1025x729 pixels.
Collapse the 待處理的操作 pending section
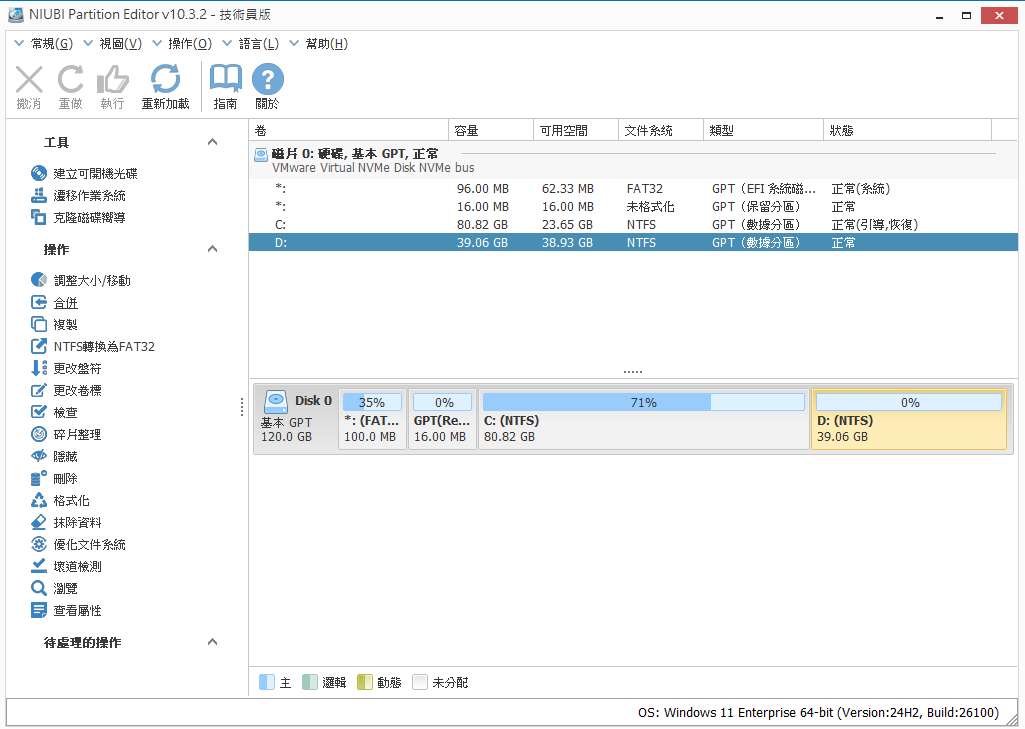click(212, 642)
